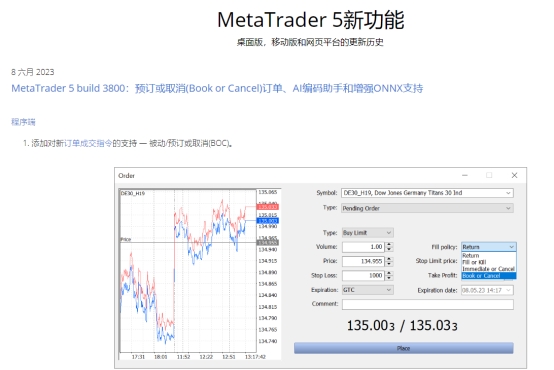
Task: Click the blue bid price label on chart
Action: [x=268, y=221]
